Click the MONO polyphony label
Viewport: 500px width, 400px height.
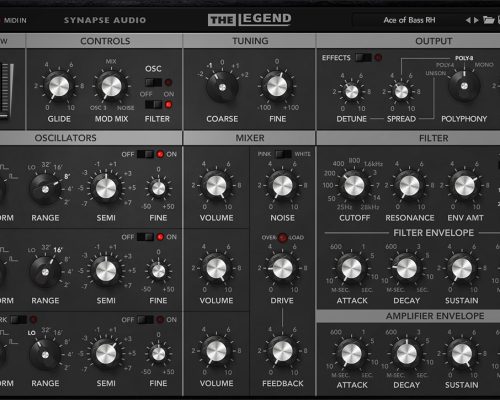pyautogui.click(x=484, y=65)
